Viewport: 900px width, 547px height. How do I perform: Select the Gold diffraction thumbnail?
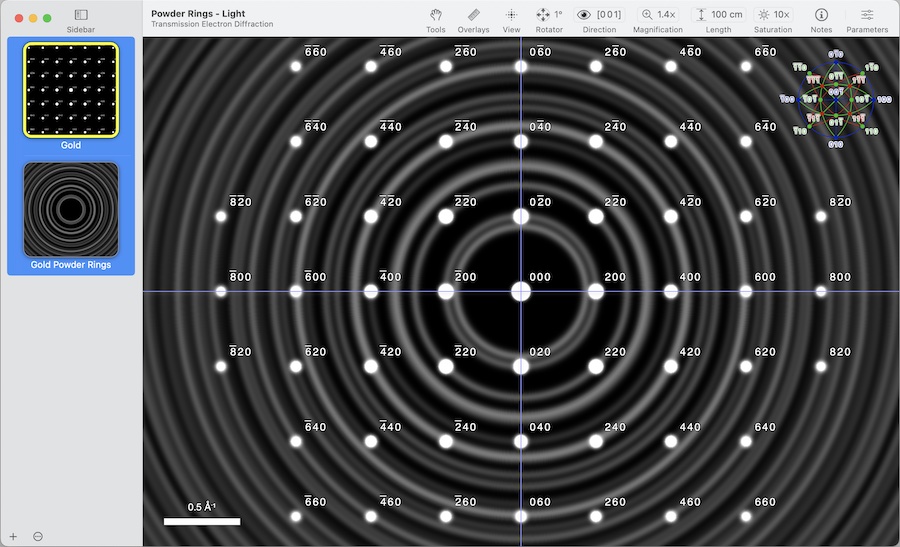click(71, 90)
